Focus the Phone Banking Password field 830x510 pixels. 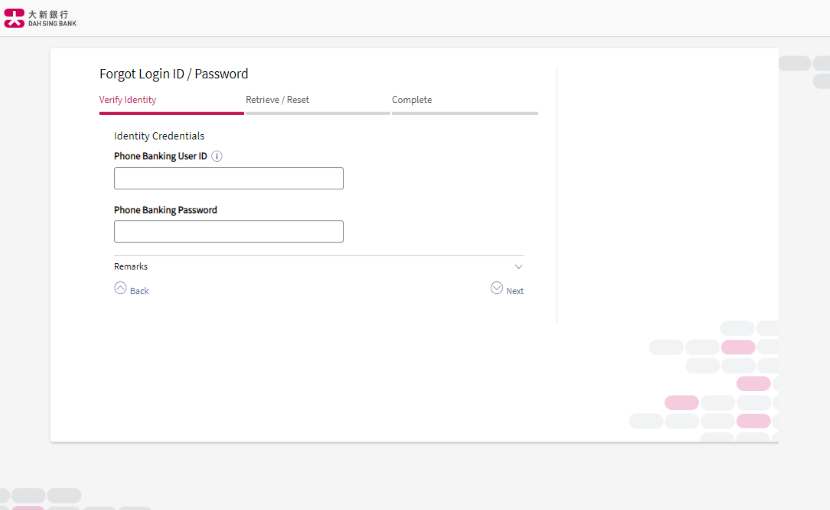[229, 231]
